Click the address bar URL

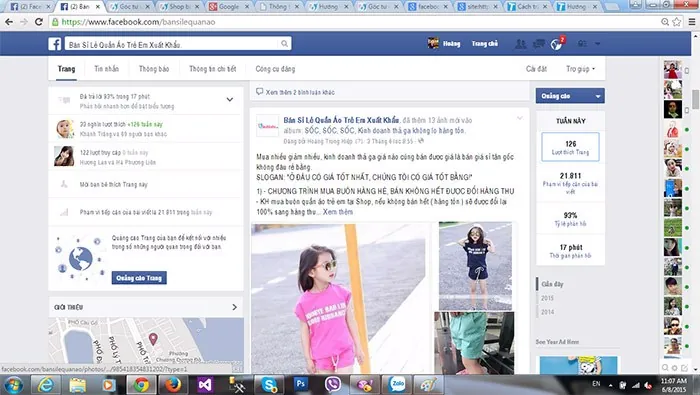[x=138, y=22]
